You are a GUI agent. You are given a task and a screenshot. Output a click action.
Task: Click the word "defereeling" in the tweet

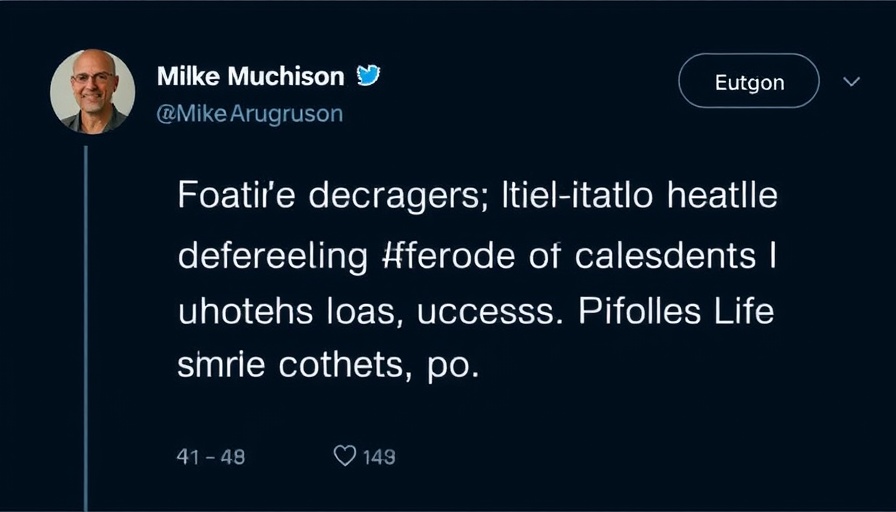coord(273,257)
